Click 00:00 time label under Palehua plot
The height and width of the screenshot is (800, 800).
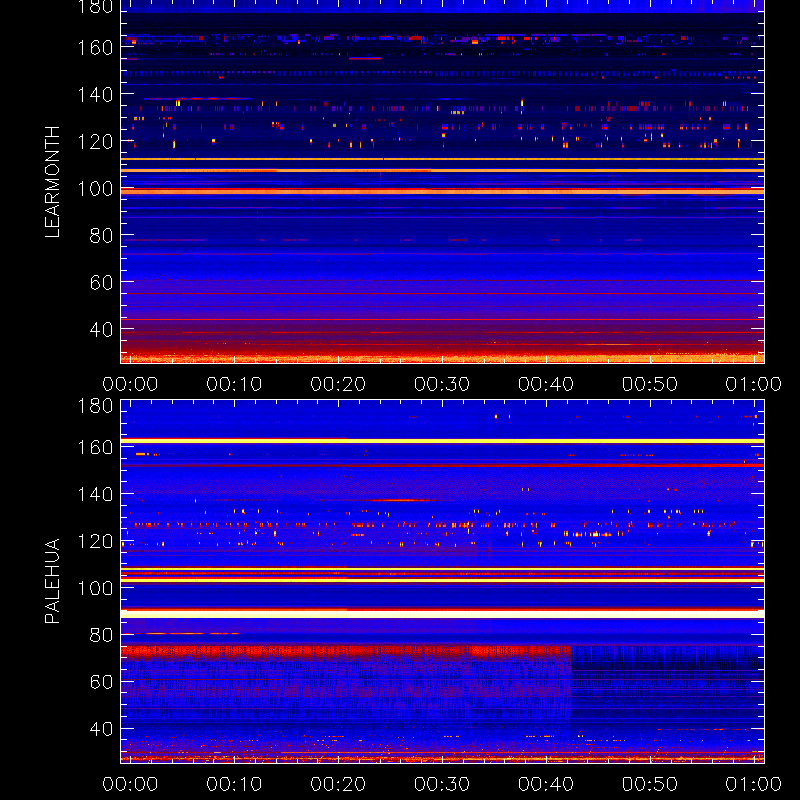(130, 784)
